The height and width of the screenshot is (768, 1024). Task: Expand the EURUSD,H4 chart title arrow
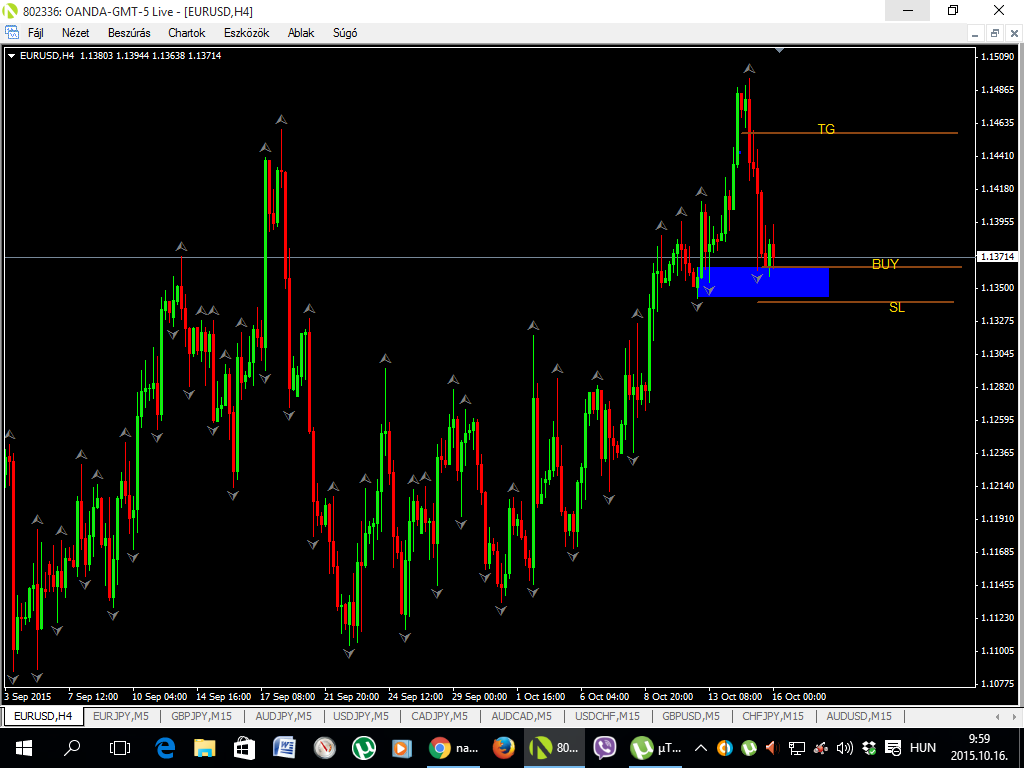[x=11, y=56]
